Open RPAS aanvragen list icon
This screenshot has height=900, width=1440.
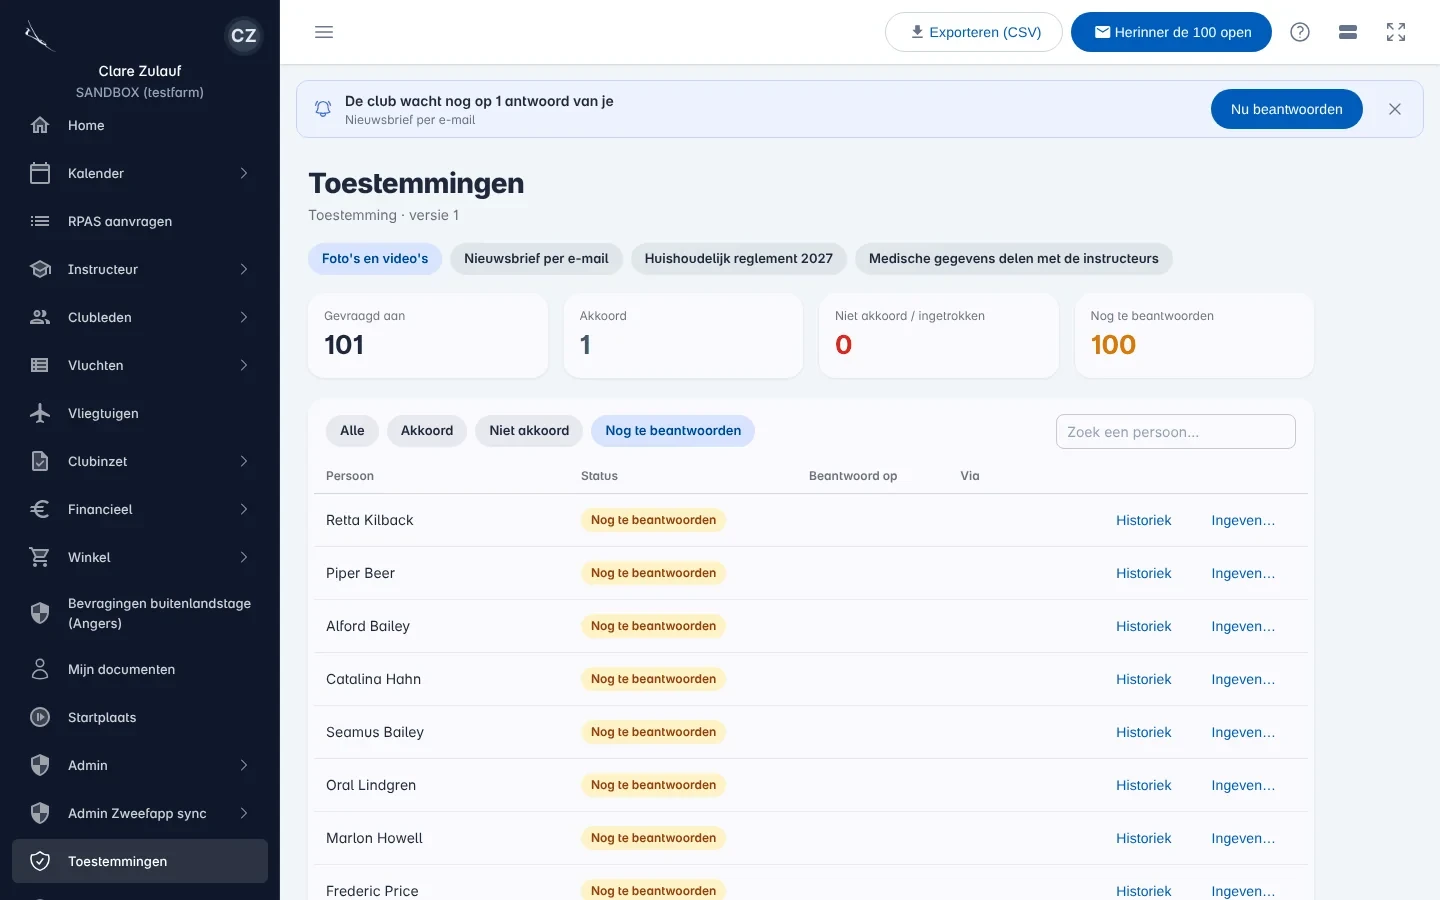pyautogui.click(x=40, y=221)
